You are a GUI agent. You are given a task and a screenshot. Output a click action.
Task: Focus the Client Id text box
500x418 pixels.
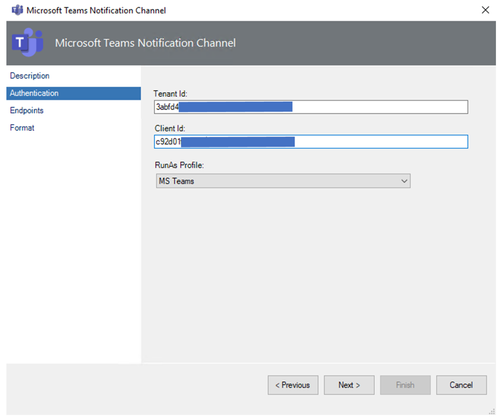point(311,142)
